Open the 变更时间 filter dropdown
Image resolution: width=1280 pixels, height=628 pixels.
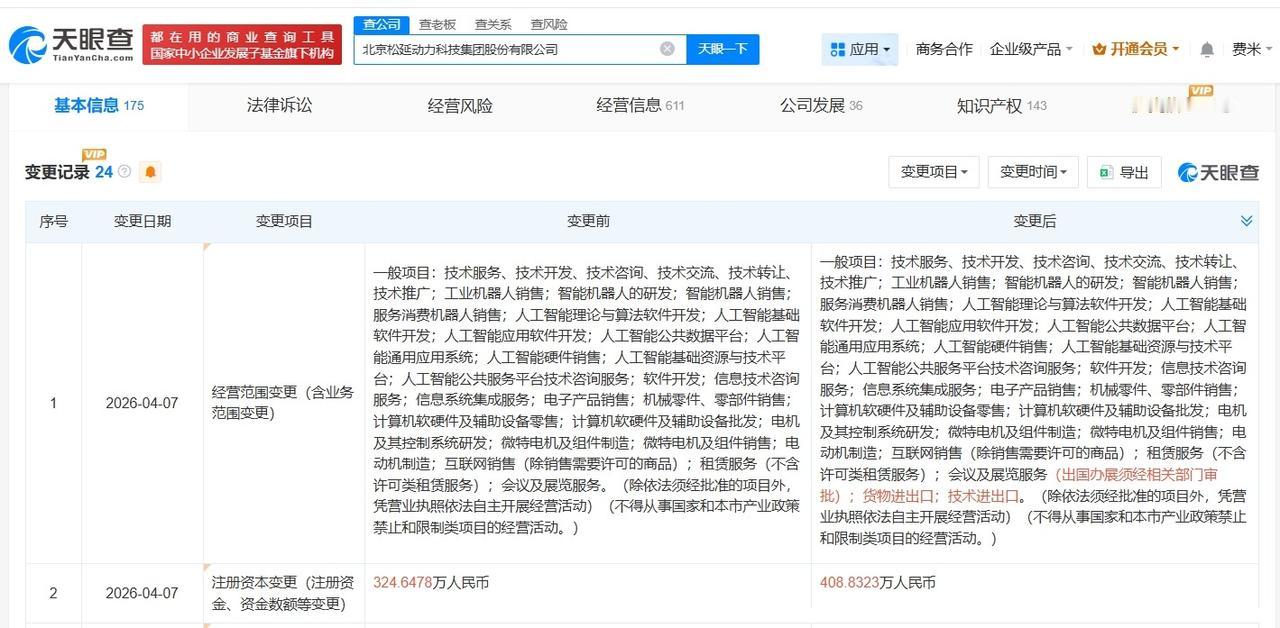1032,171
